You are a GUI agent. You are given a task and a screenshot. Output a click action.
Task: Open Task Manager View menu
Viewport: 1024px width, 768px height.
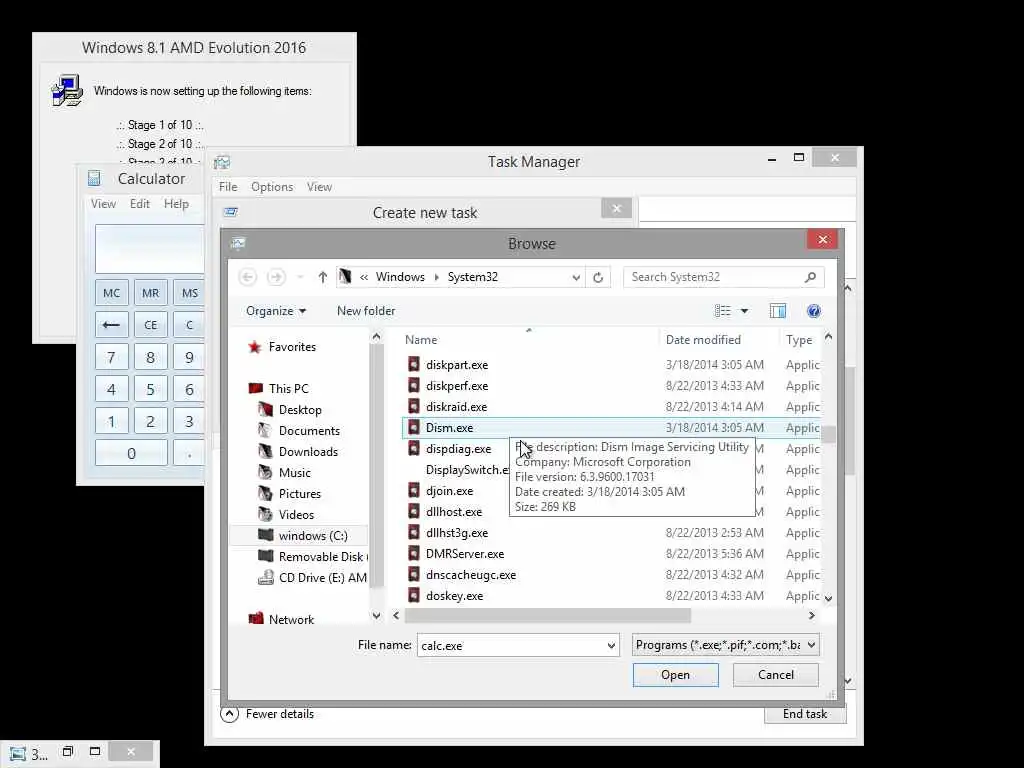319,187
